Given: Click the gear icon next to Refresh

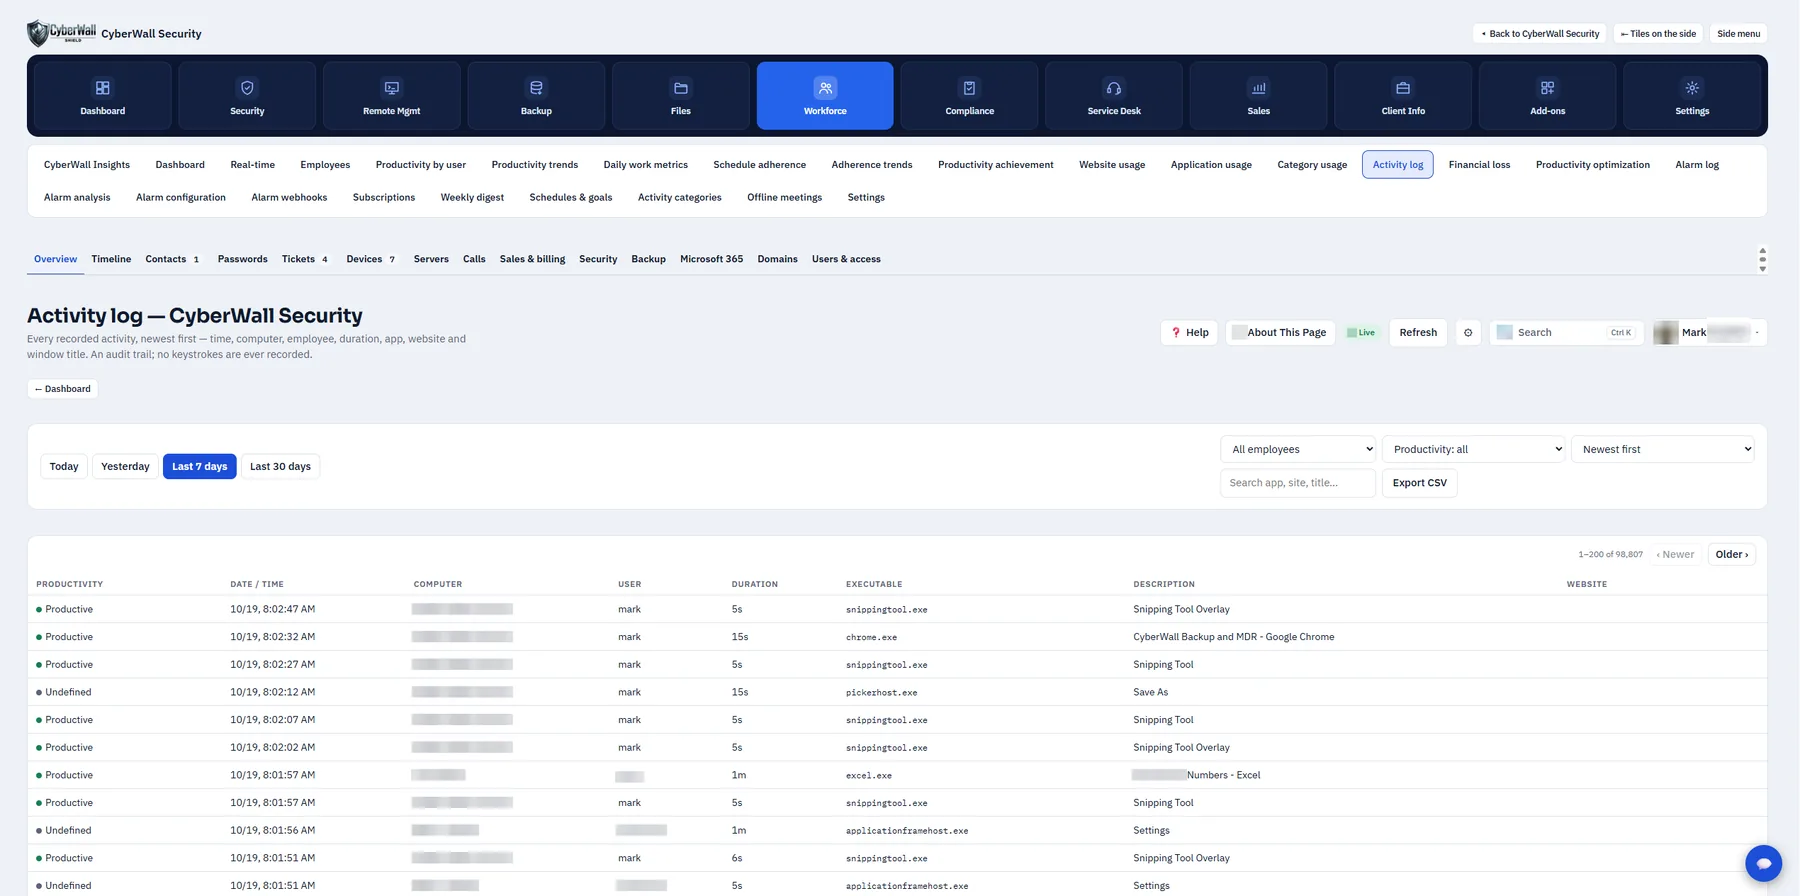Looking at the screenshot, I should pos(1468,333).
